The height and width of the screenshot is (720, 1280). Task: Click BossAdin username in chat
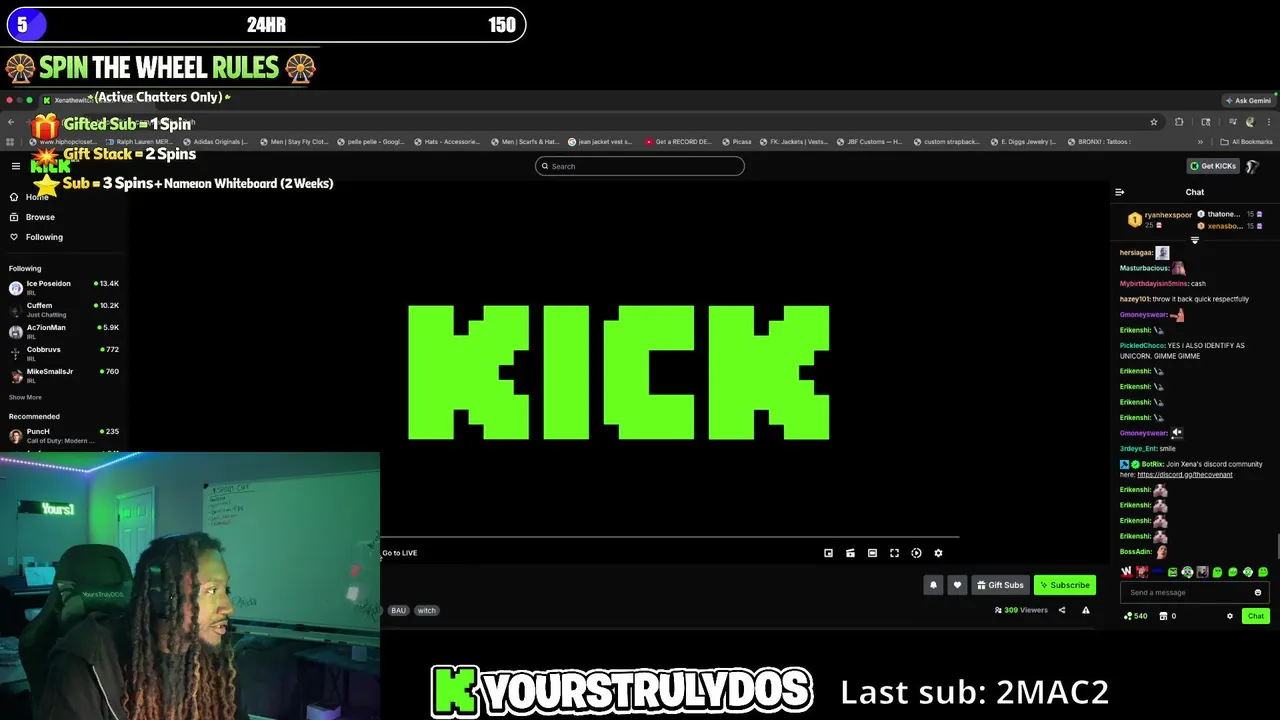[x=1136, y=552]
